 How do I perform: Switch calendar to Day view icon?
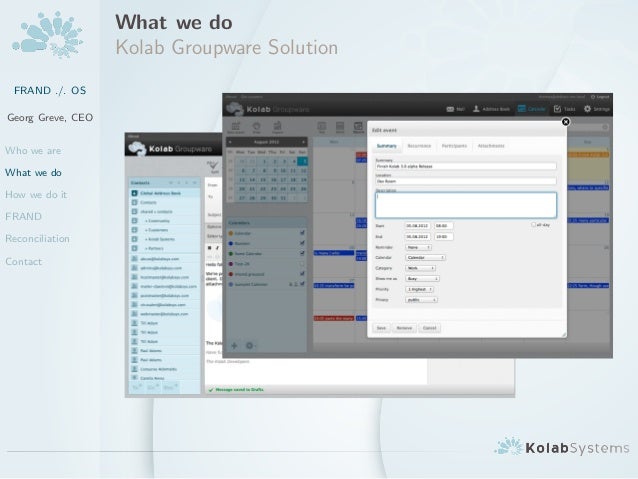click(321, 127)
